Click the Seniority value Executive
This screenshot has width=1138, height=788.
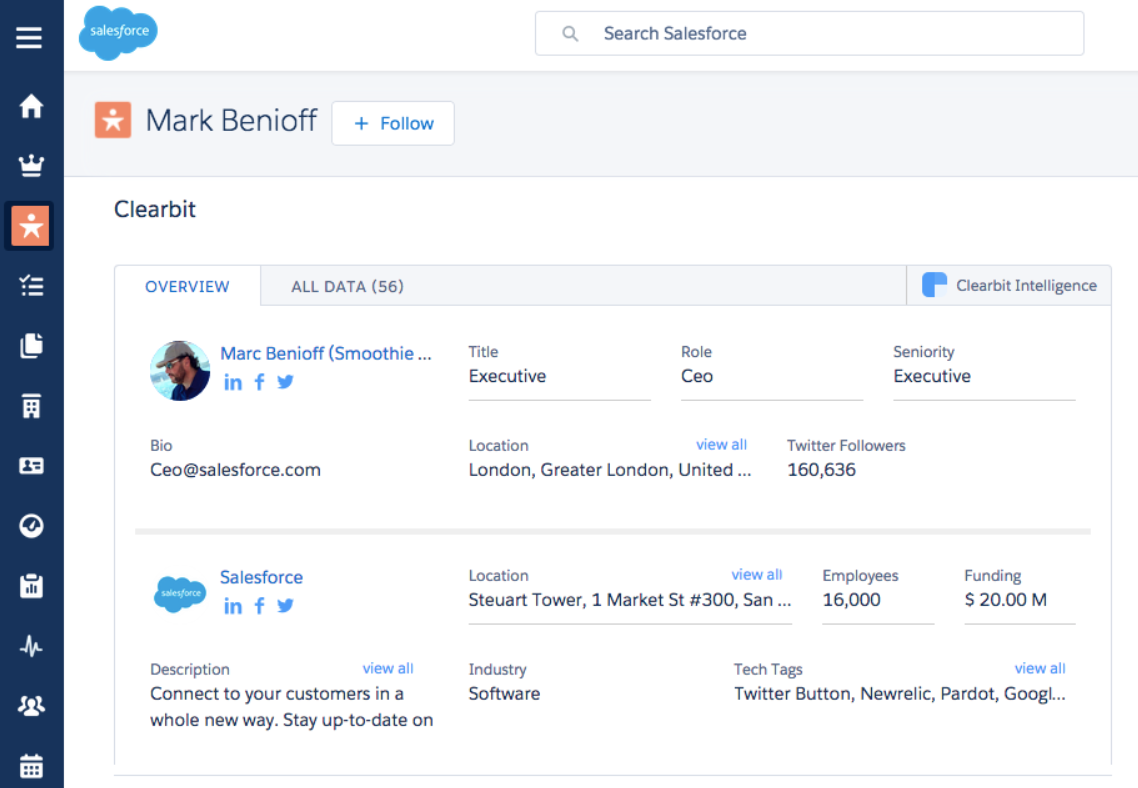[x=932, y=376]
